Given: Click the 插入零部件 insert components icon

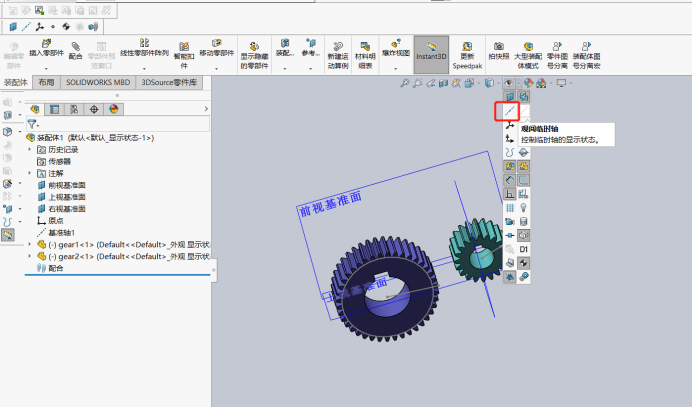Looking at the screenshot, I should [46, 44].
